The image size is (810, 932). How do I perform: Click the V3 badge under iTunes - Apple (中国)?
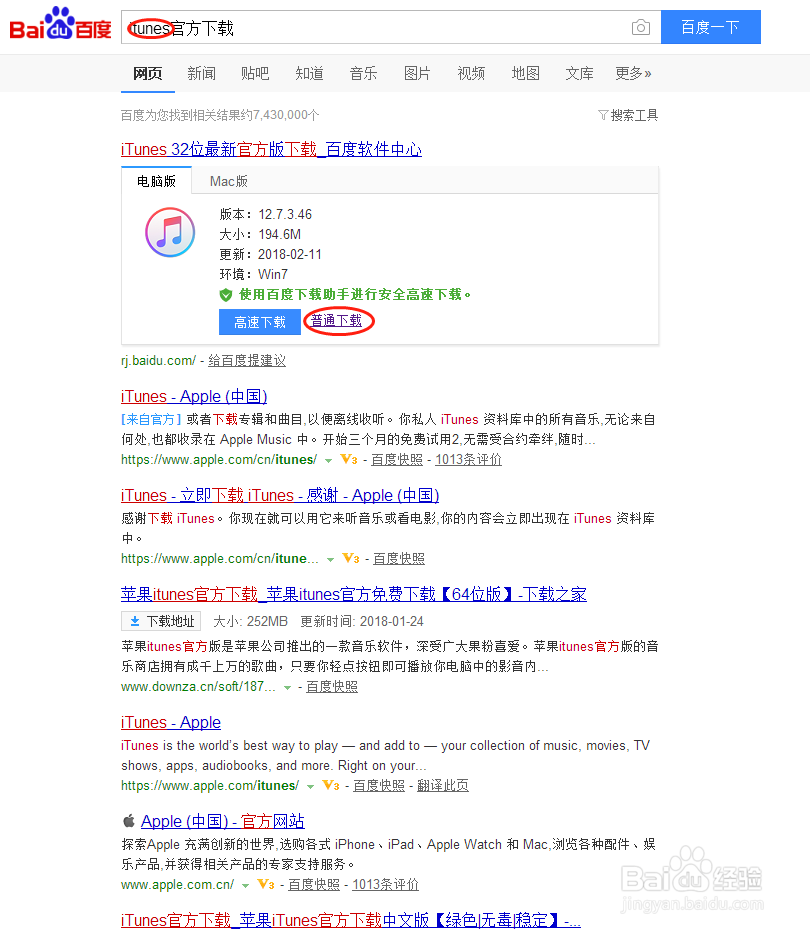pos(347,459)
